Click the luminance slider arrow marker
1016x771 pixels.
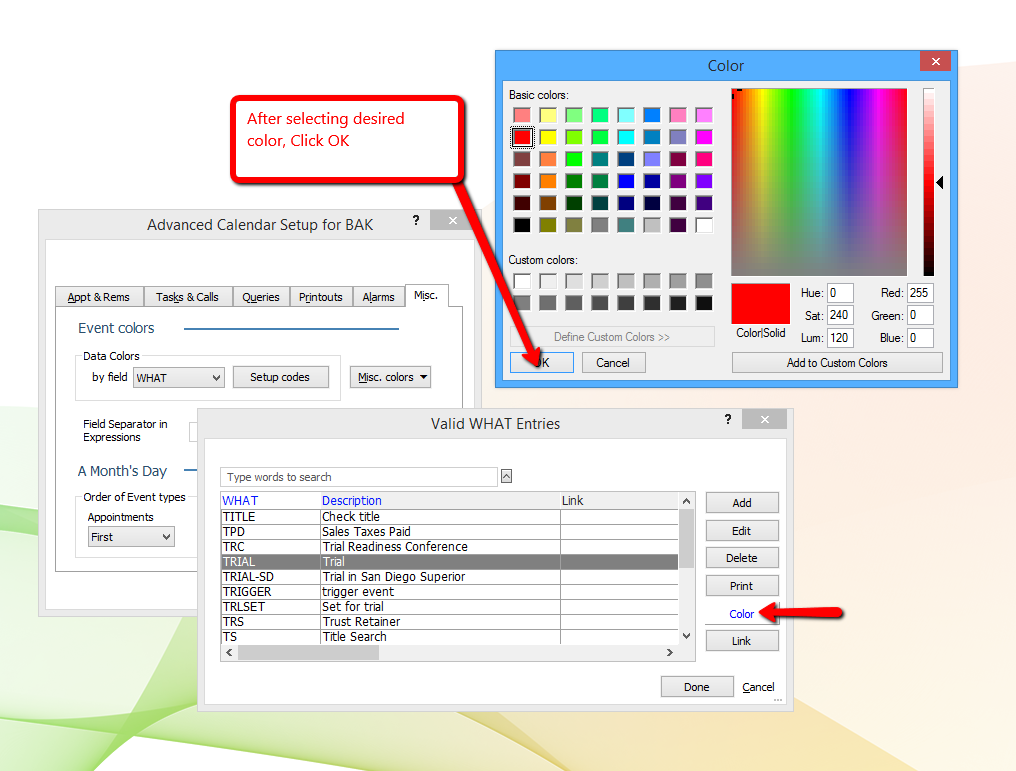coord(938,182)
